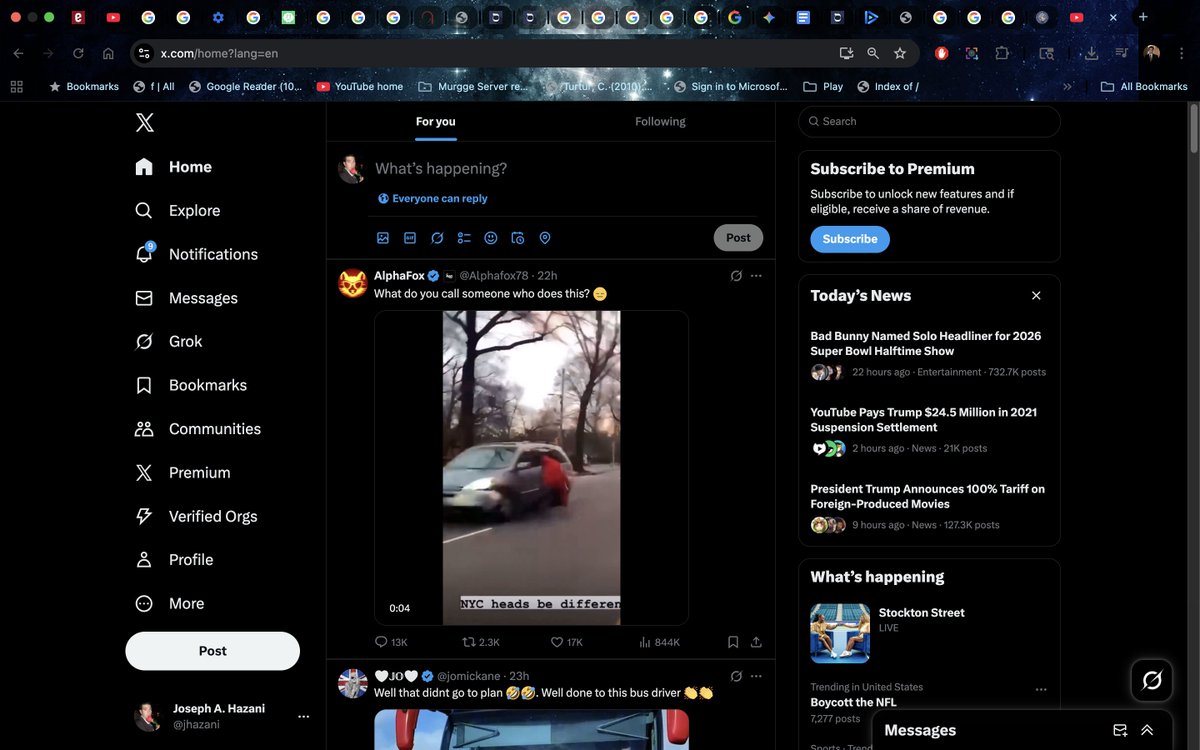Repost AlphaFox post with 2.3K reposts

(x=481, y=642)
